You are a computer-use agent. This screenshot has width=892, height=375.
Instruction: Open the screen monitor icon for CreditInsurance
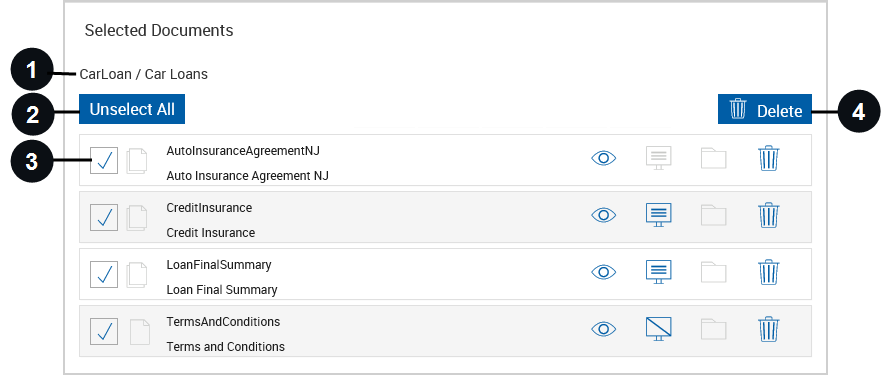(659, 215)
